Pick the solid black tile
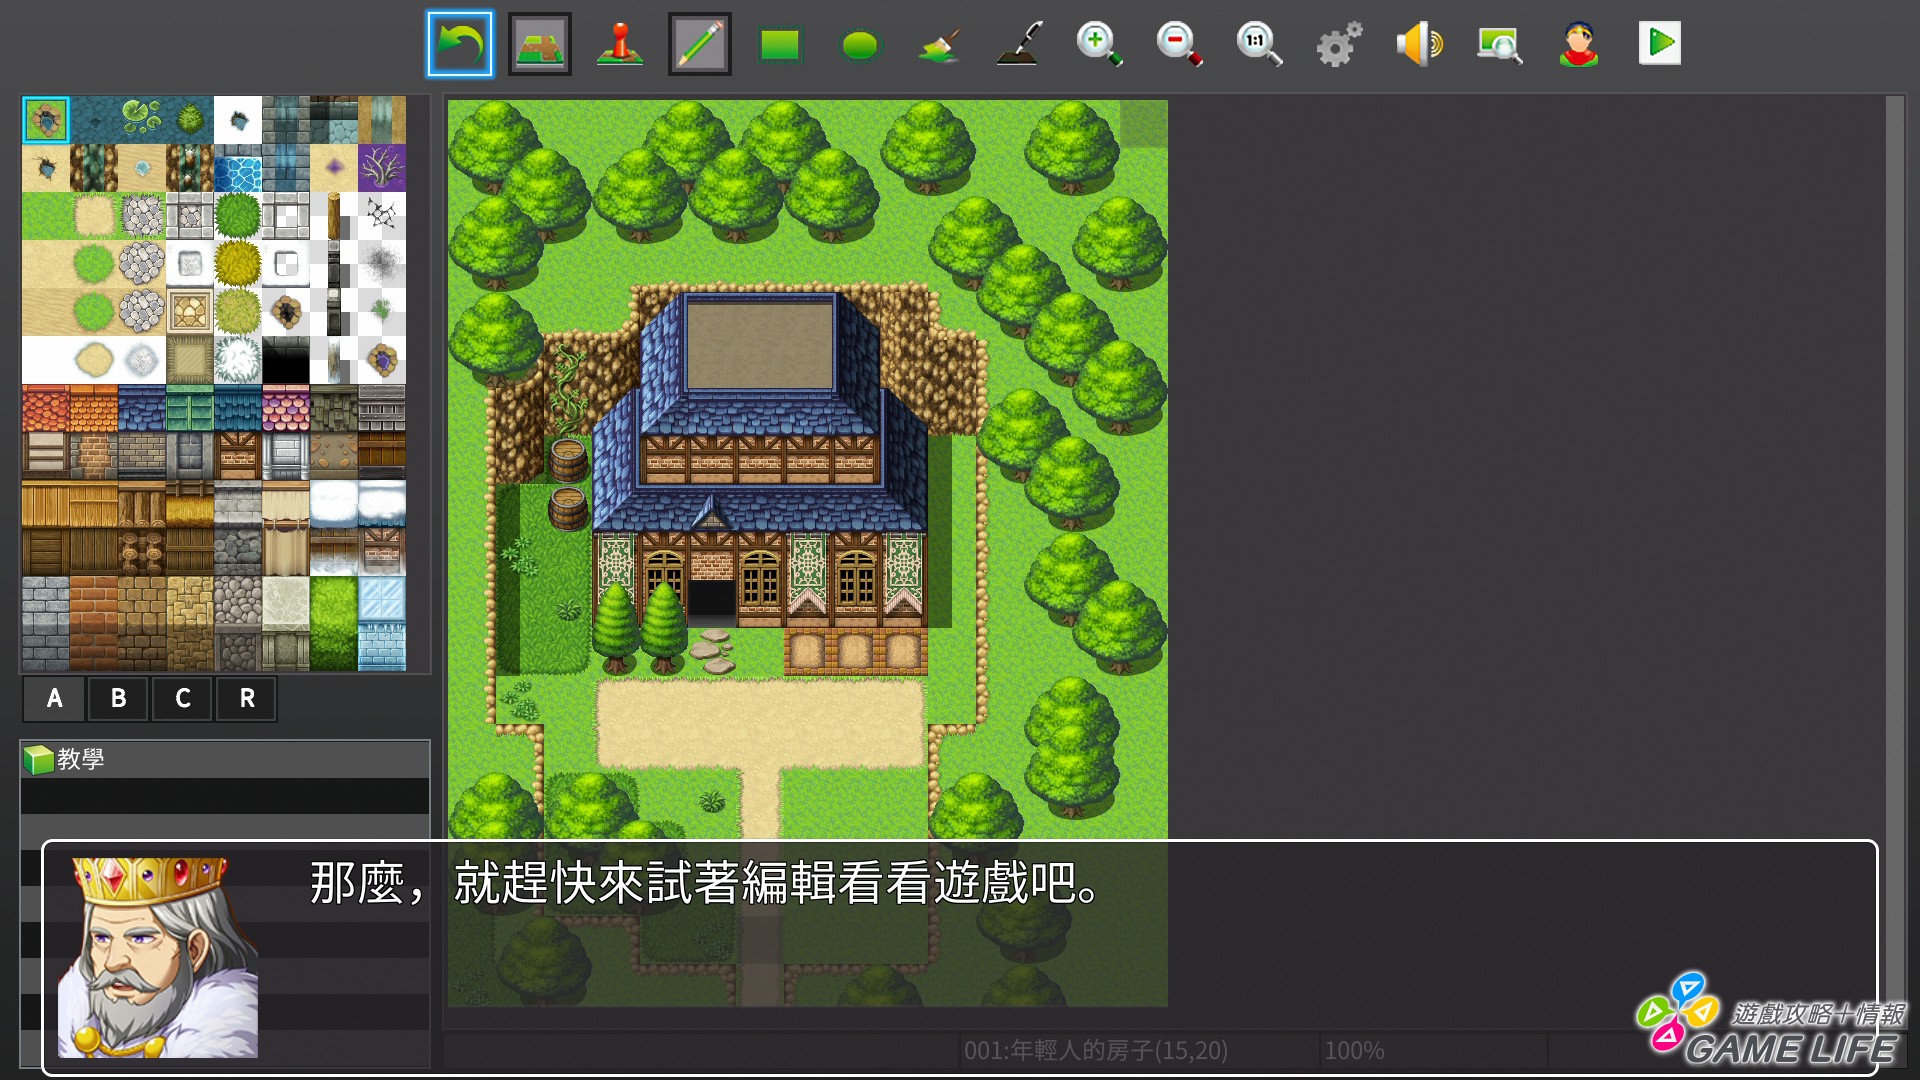 pyautogui.click(x=286, y=360)
